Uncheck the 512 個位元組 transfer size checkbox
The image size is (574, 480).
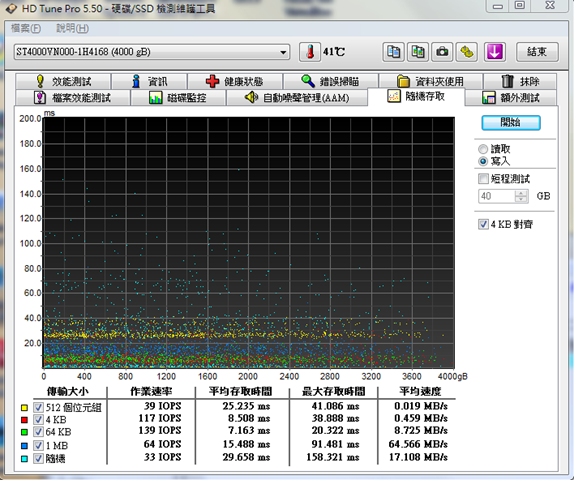(38, 407)
